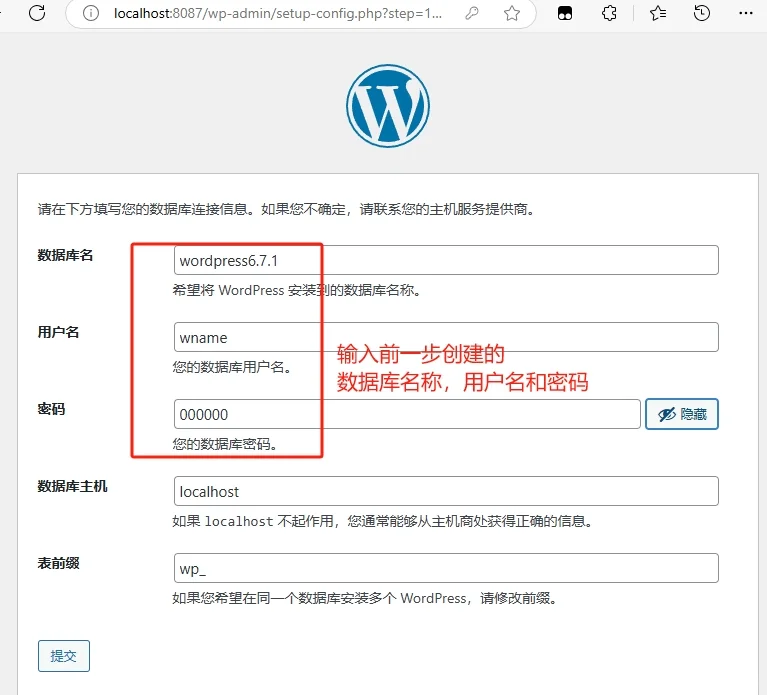Open saved passwords key icon
This screenshot has width=767, height=695.
click(x=472, y=13)
